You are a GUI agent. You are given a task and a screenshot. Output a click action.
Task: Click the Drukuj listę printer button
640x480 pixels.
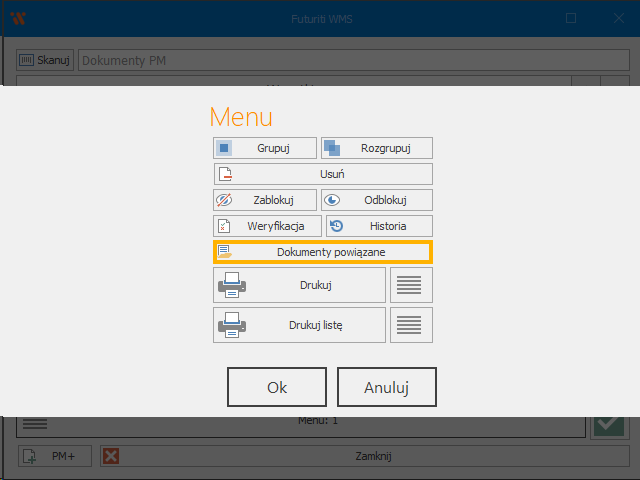point(299,325)
